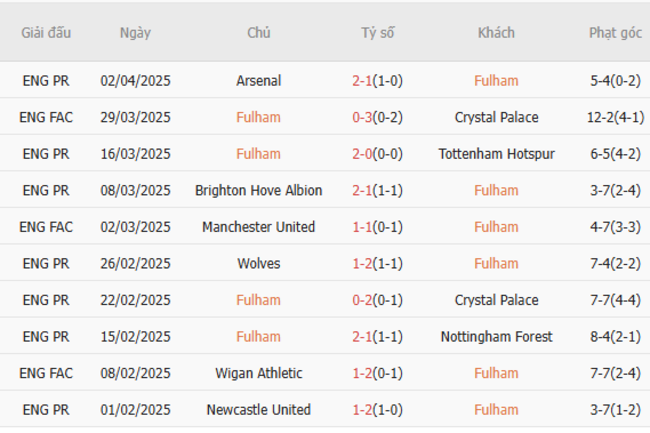Open the Wolves team link
Viewport: 650px width, 433px height.
click(x=259, y=264)
